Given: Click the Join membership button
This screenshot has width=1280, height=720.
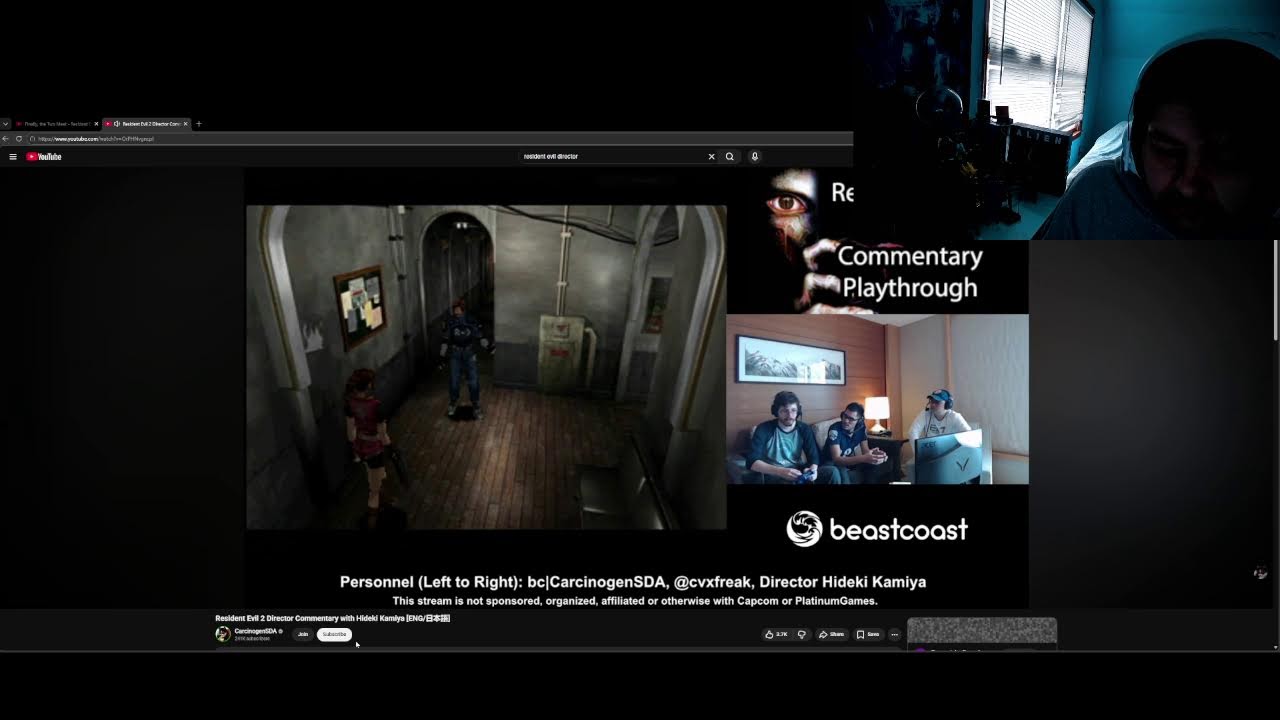Looking at the screenshot, I should coord(303,634).
